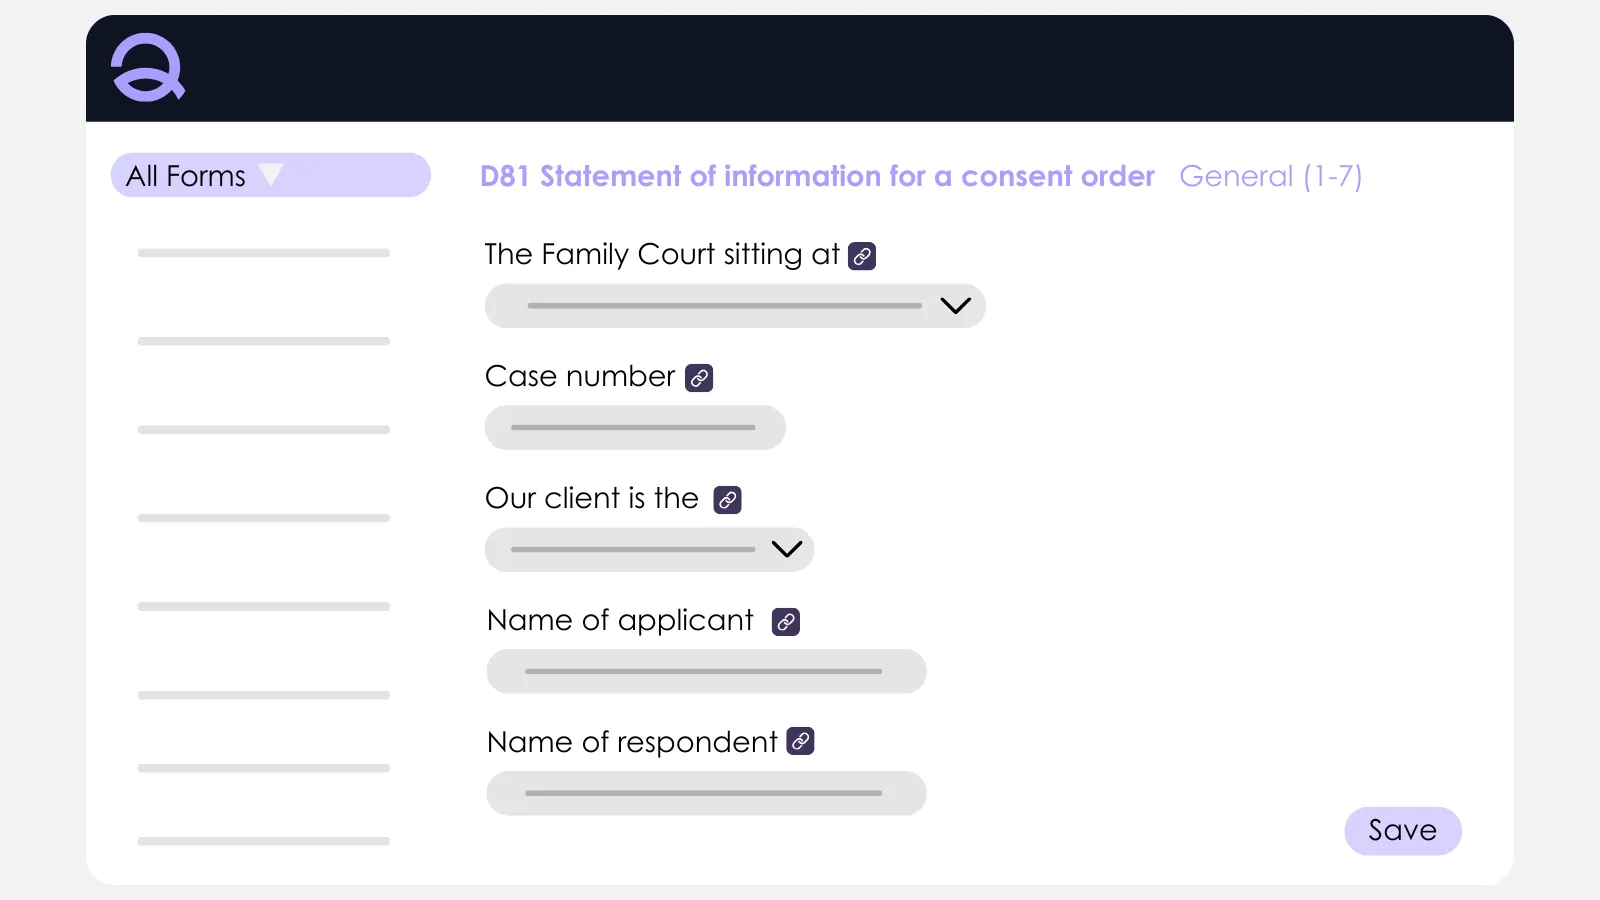The width and height of the screenshot is (1600, 900).
Task: Click link icon beside Family Court sitting at
Action: pyautogui.click(x=862, y=256)
